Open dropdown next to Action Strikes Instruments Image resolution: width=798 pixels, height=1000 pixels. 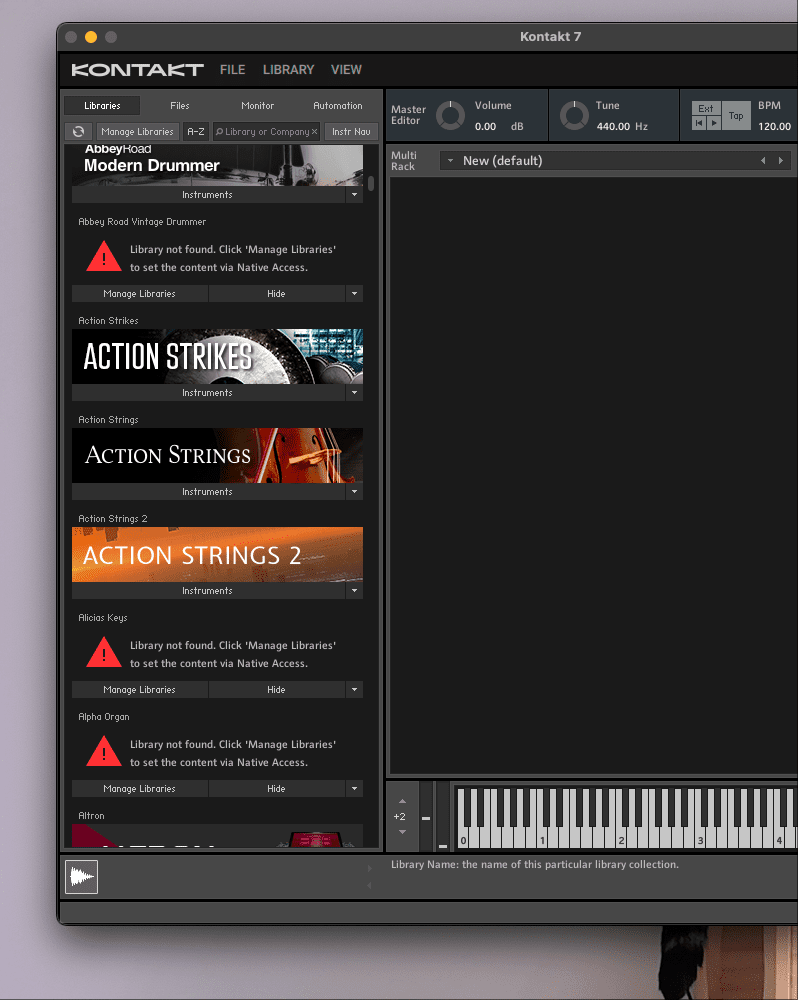pyautogui.click(x=355, y=393)
